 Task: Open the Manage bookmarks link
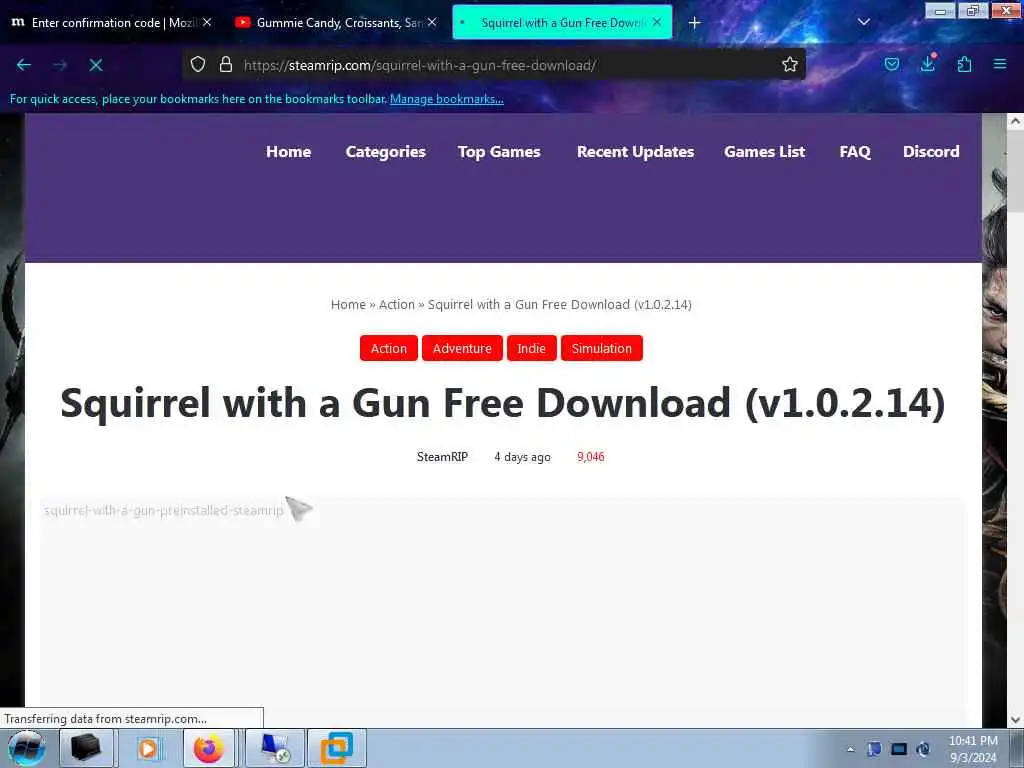[x=447, y=99]
